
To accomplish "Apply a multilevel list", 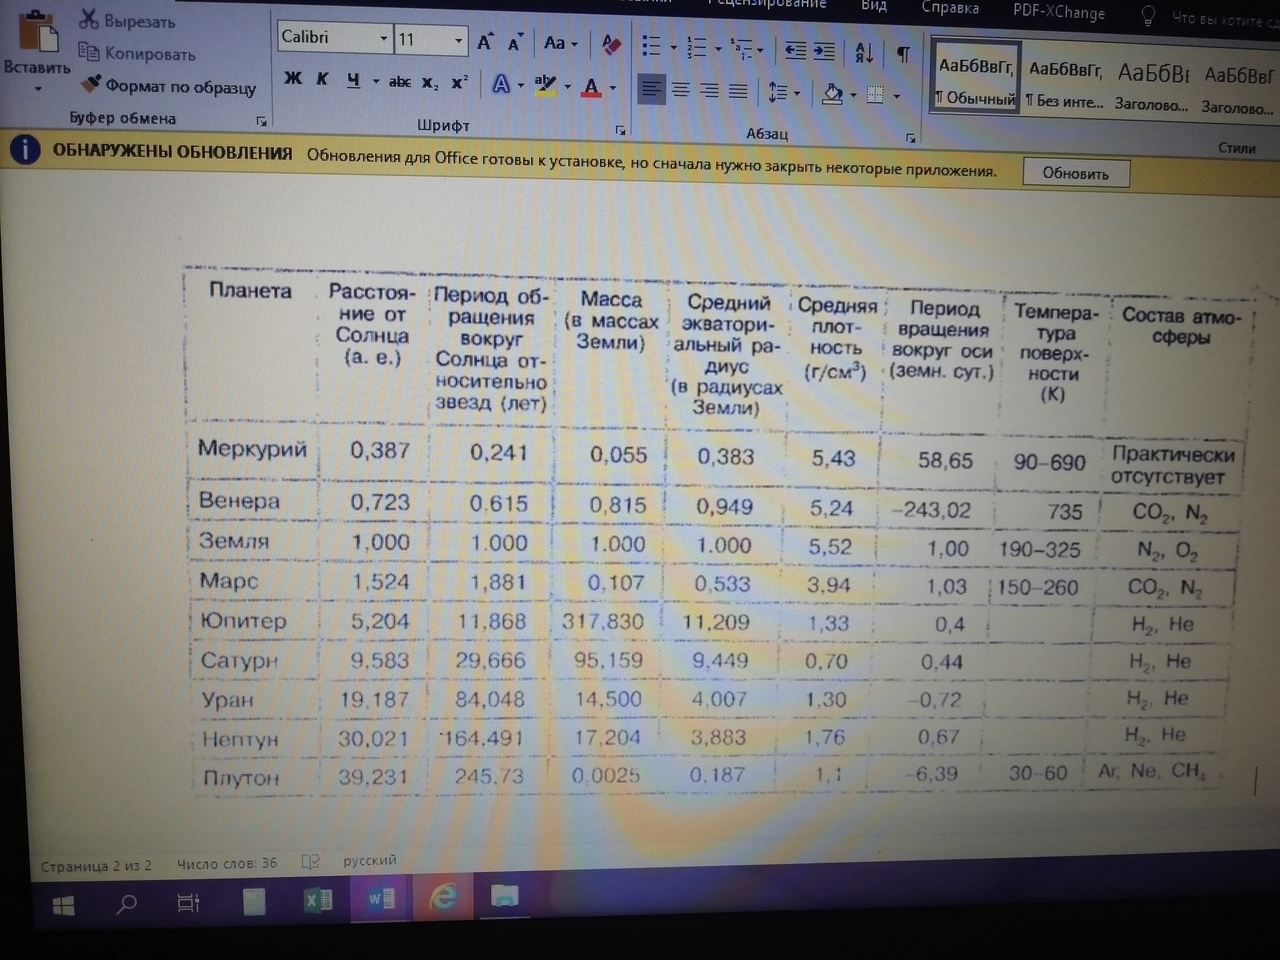I will click(x=741, y=47).
